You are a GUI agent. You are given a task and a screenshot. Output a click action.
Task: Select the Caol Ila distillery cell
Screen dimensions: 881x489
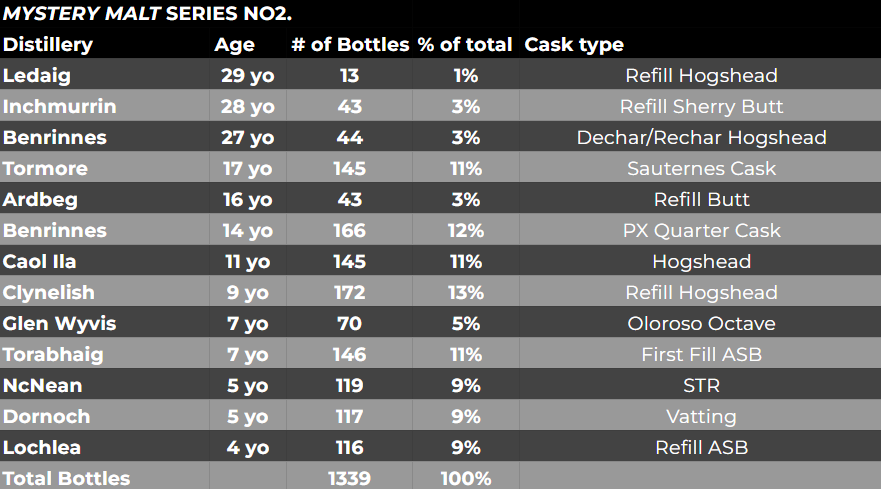tap(40, 262)
